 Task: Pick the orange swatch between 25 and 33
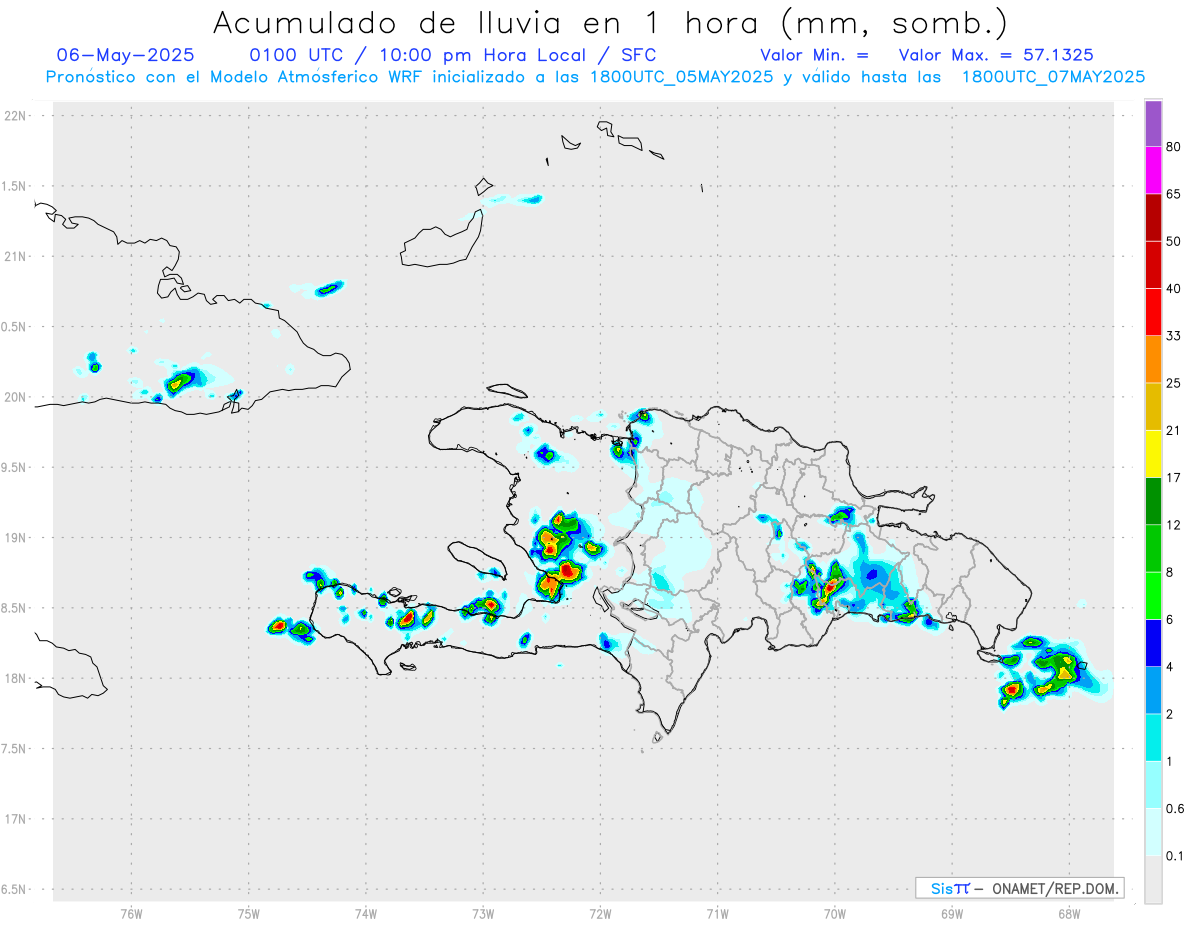(x=1153, y=359)
